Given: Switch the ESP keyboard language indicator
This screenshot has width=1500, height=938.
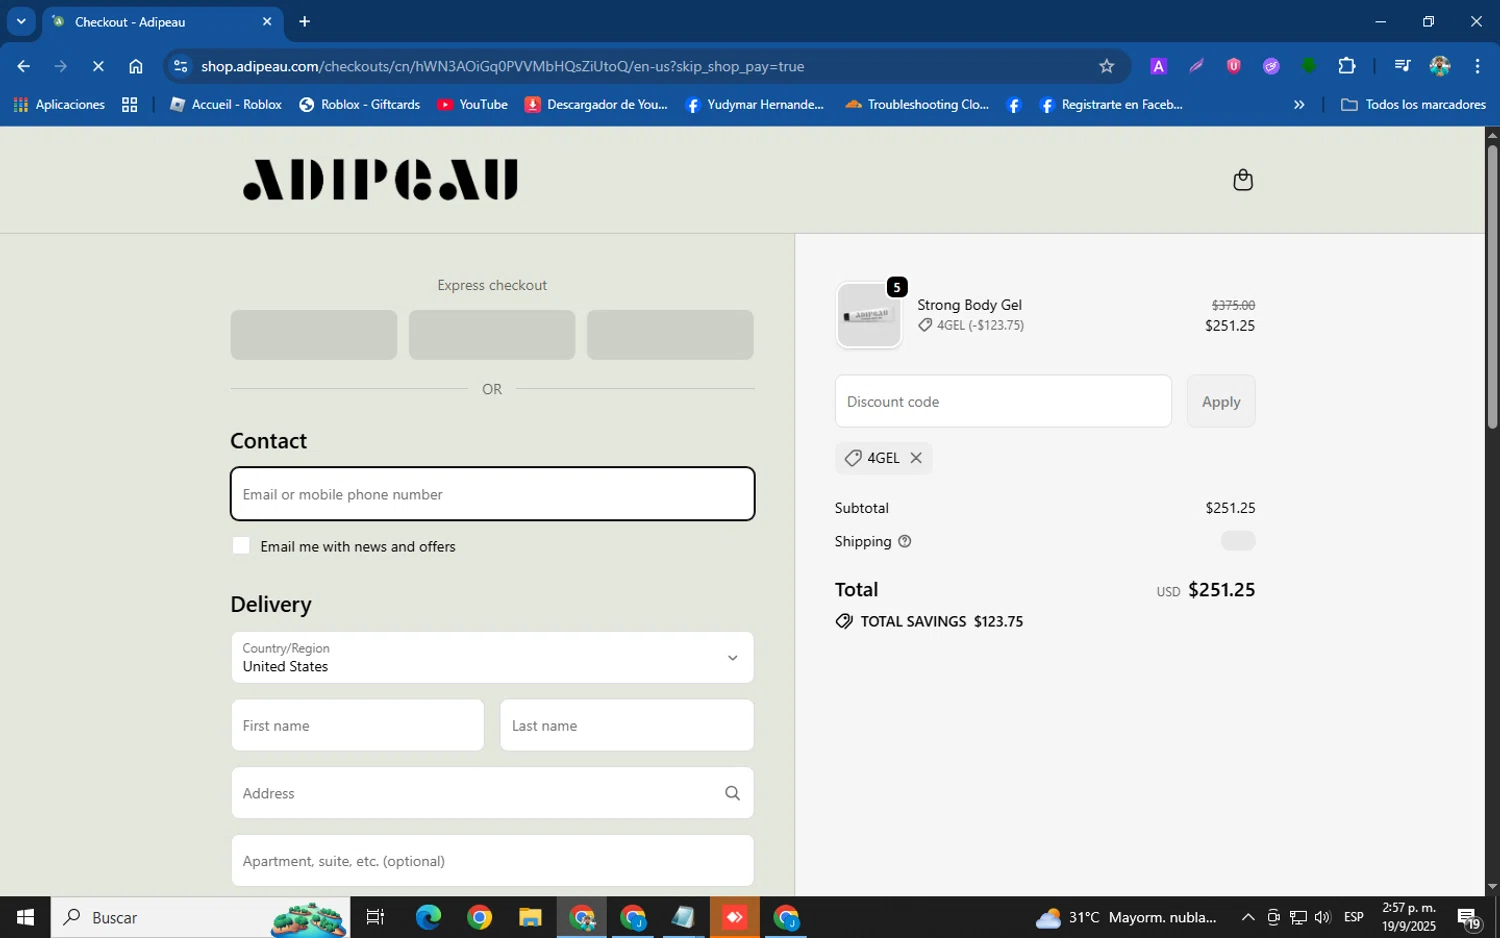Looking at the screenshot, I should [x=1354, y=917].
